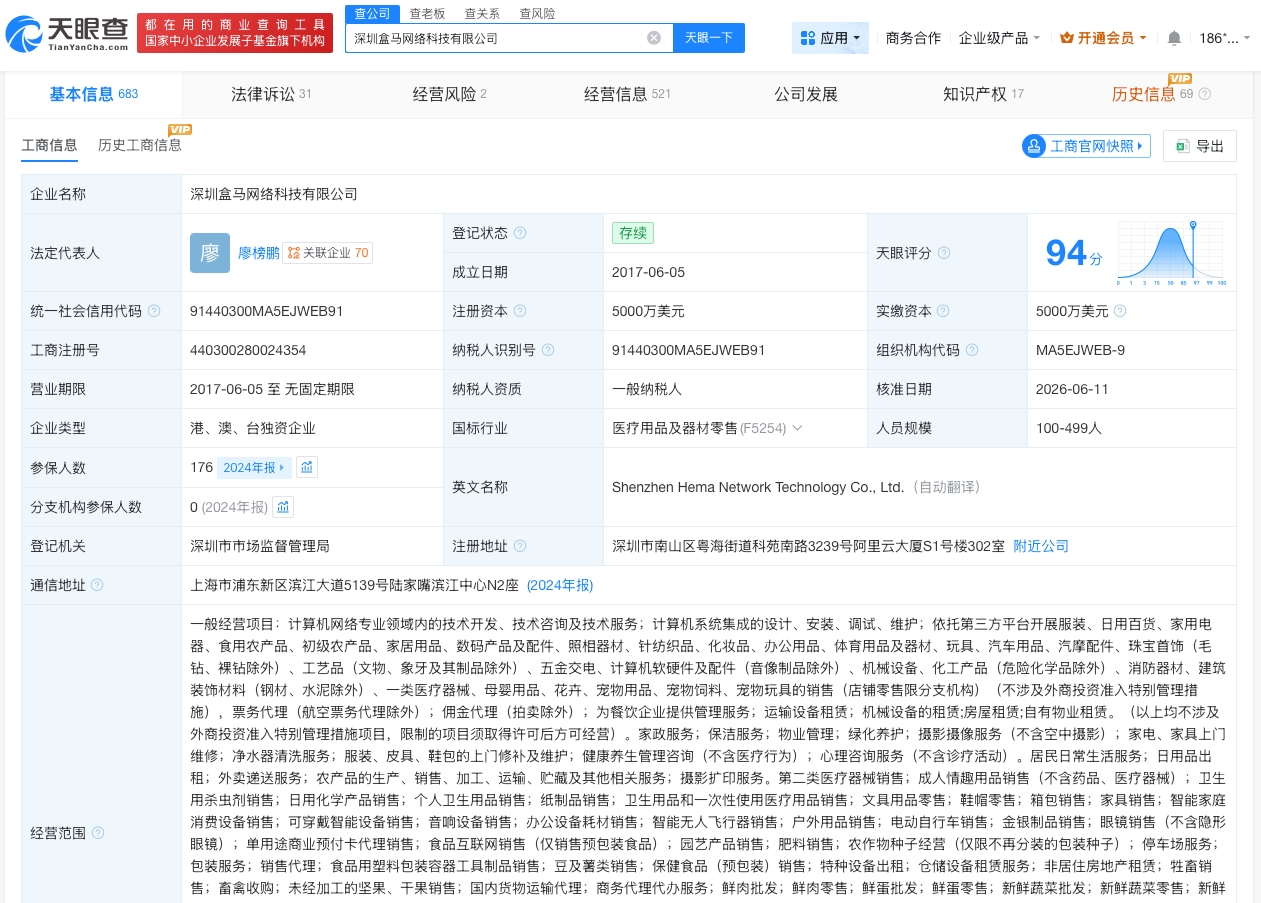The width and height of the screenshot is (1261, 903).
Task: Open the 应用 apps dropdown
Action: 831,38
